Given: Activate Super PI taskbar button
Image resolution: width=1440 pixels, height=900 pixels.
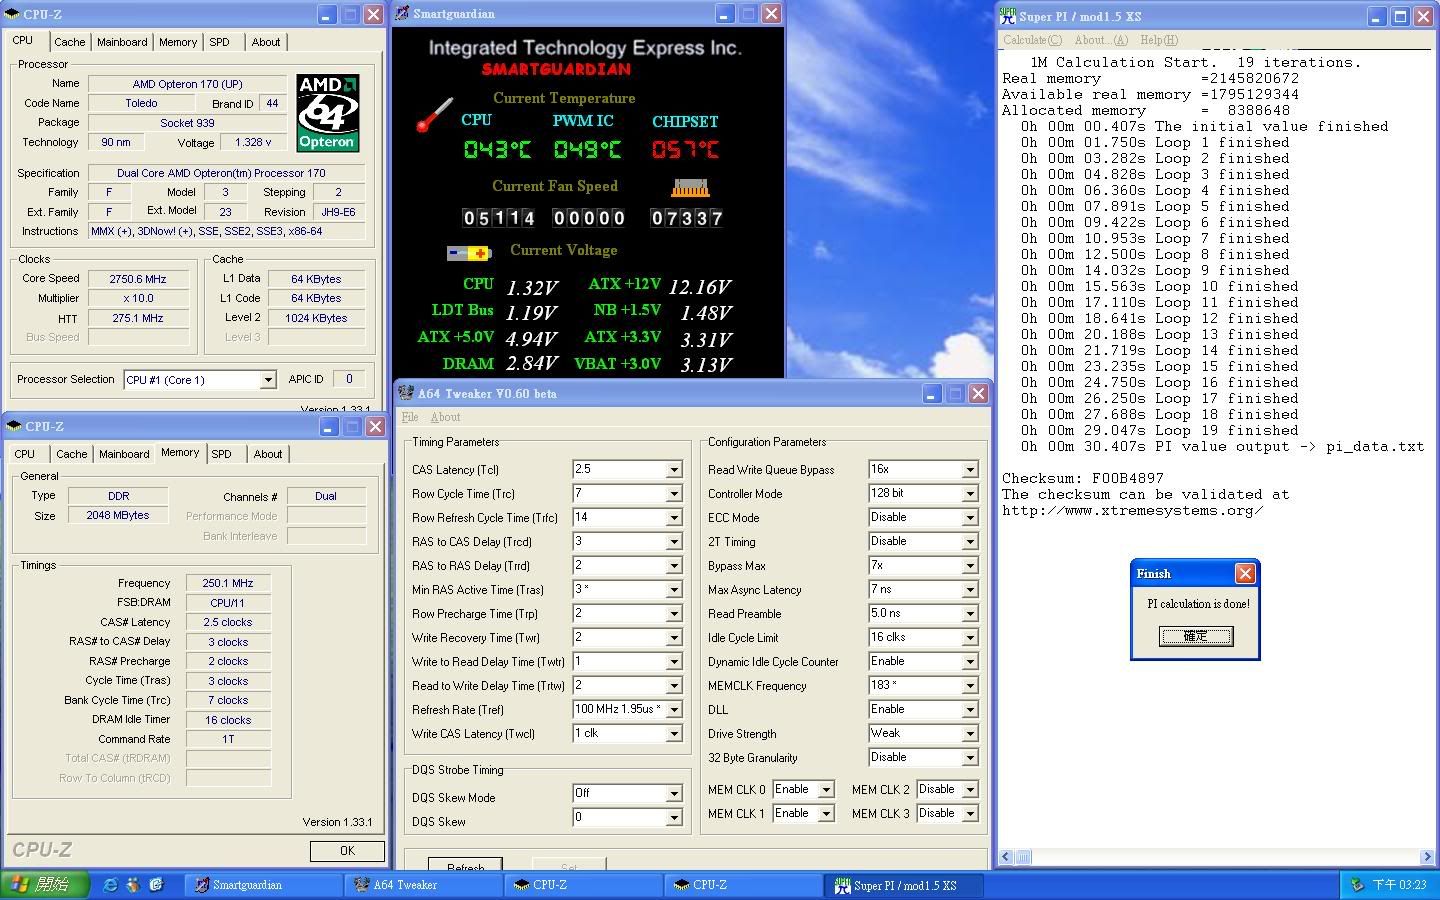Looking at the screenshot, I should [x=905, y=885].
